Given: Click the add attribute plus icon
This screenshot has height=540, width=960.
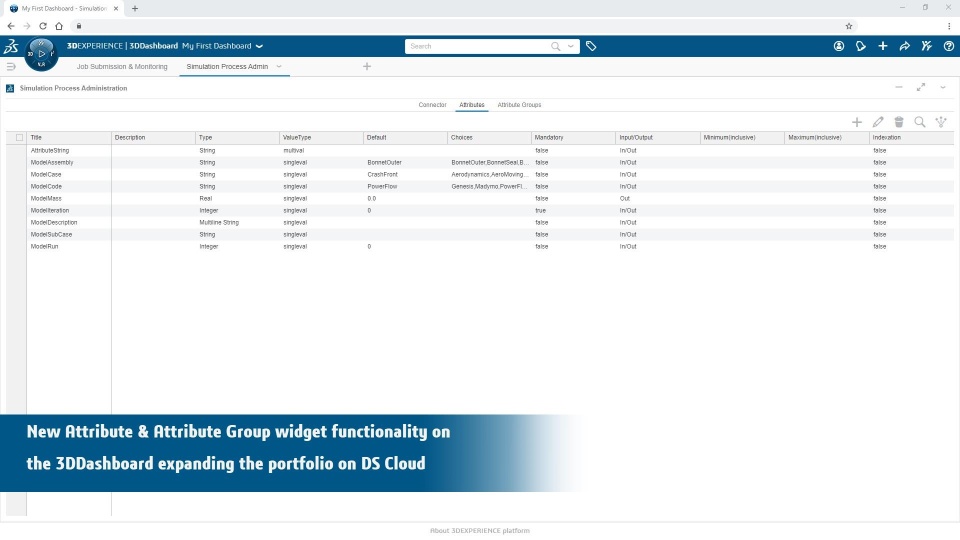Looking at the screenshot, I should 857,122.
